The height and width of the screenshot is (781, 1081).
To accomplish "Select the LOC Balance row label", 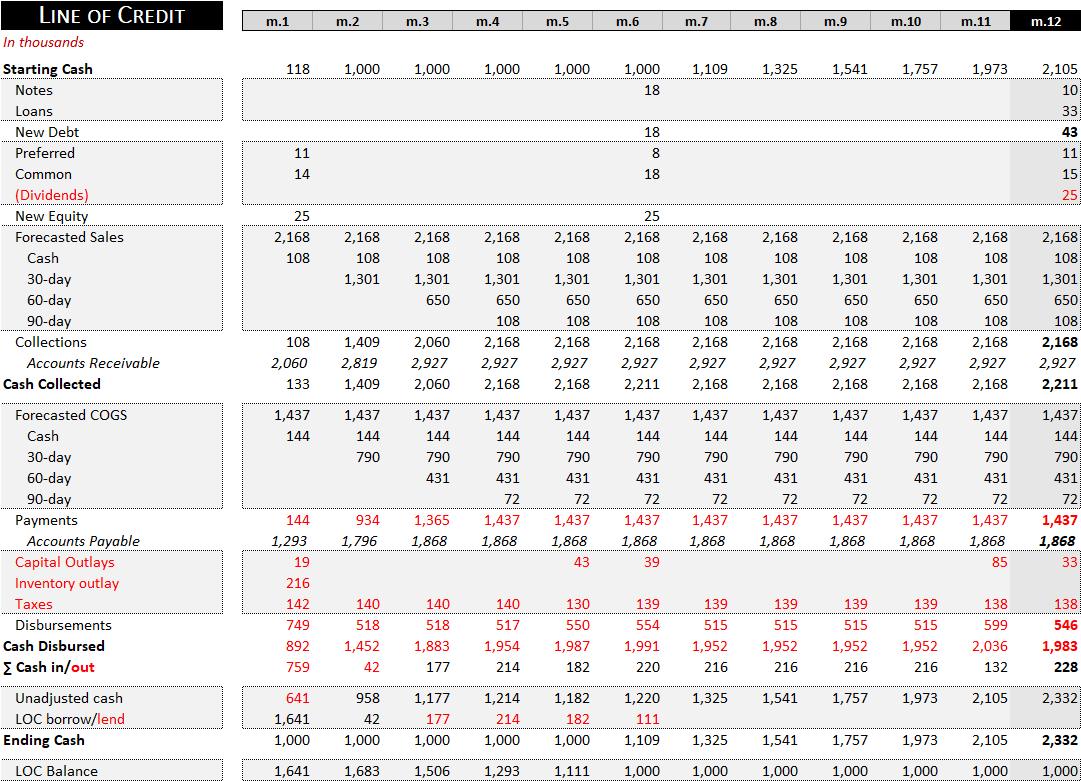I will [x=57, y=771].
